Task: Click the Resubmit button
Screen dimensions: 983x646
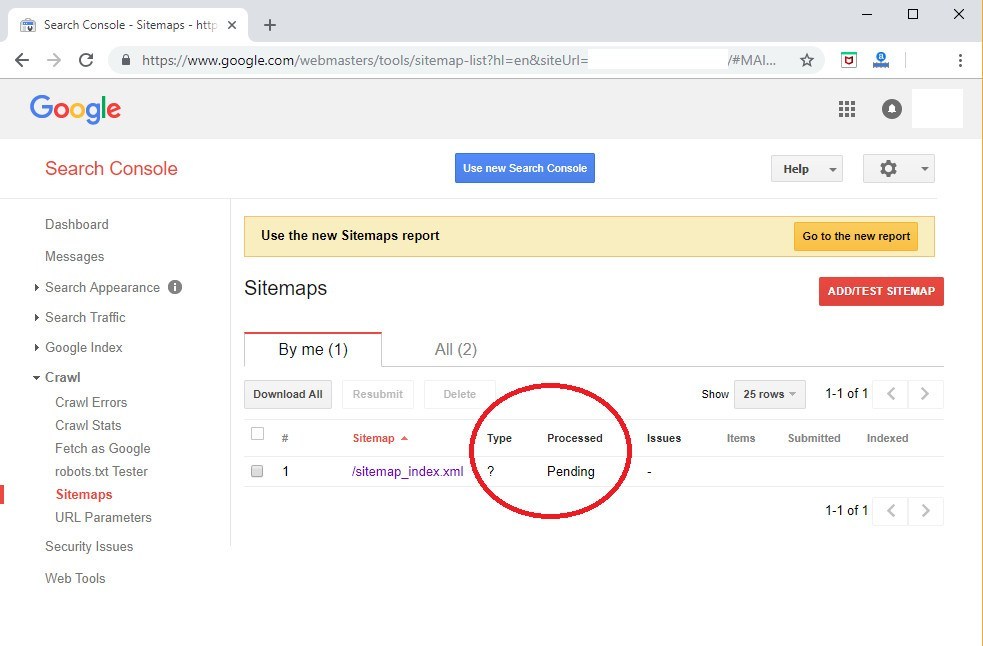Action: 377,394
